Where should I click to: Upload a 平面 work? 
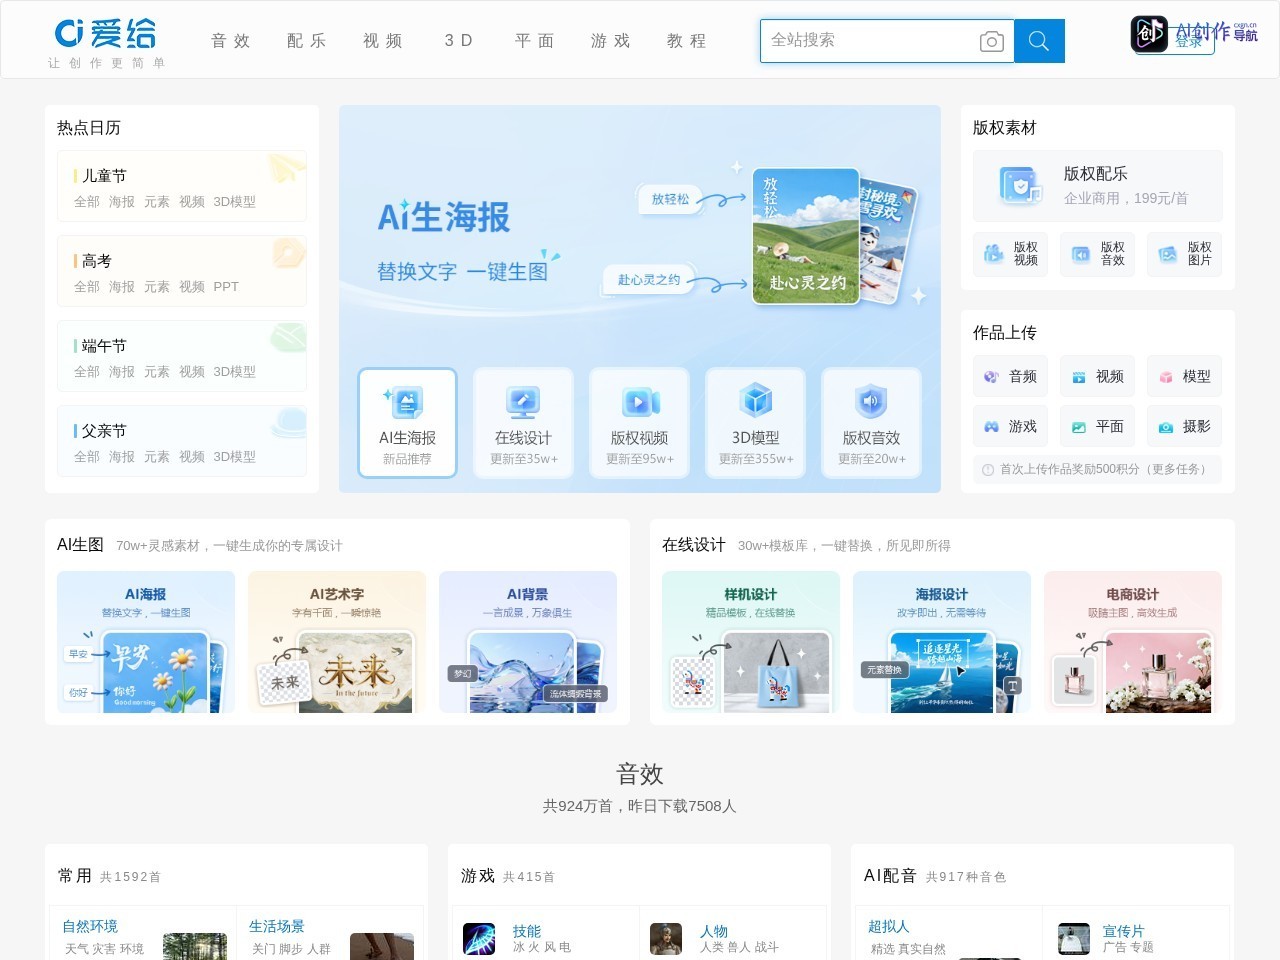tap(1097, 427)
